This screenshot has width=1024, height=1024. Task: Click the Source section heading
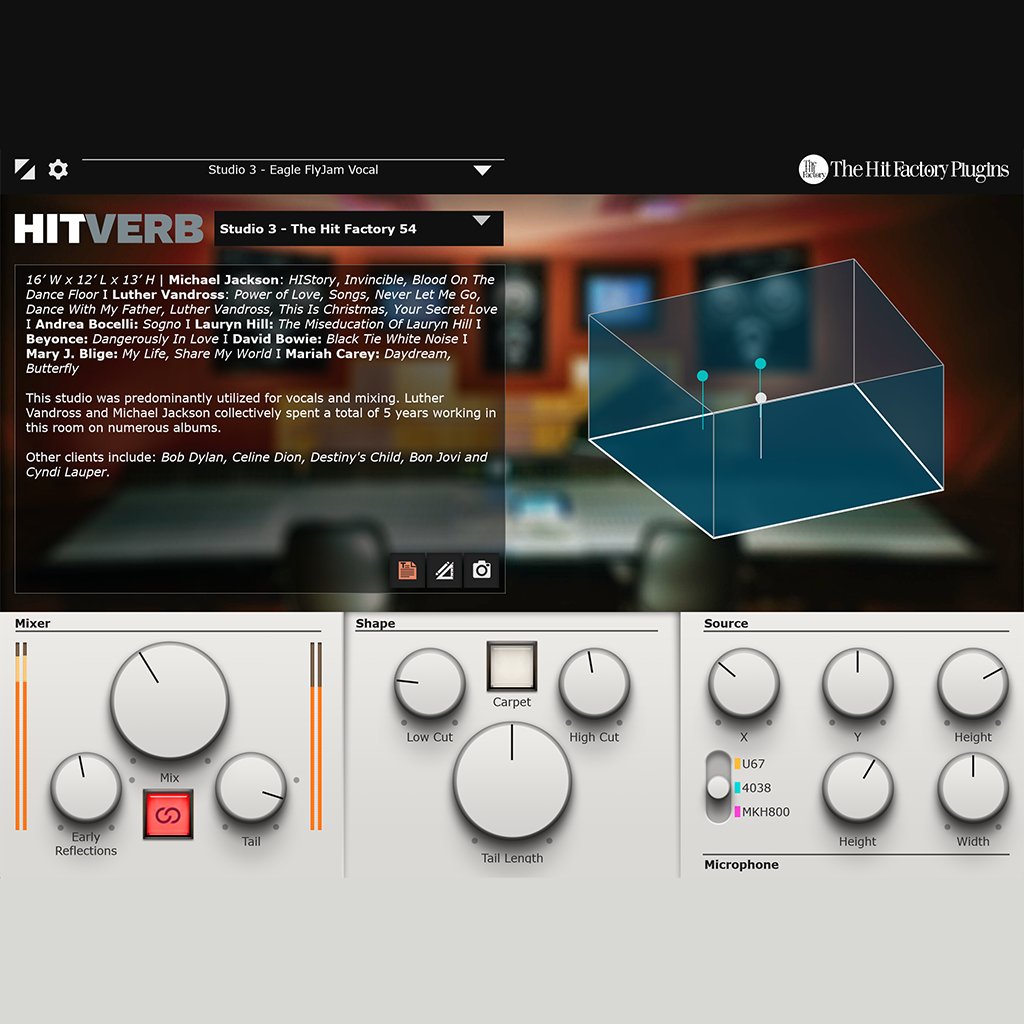tap(726, 623)
